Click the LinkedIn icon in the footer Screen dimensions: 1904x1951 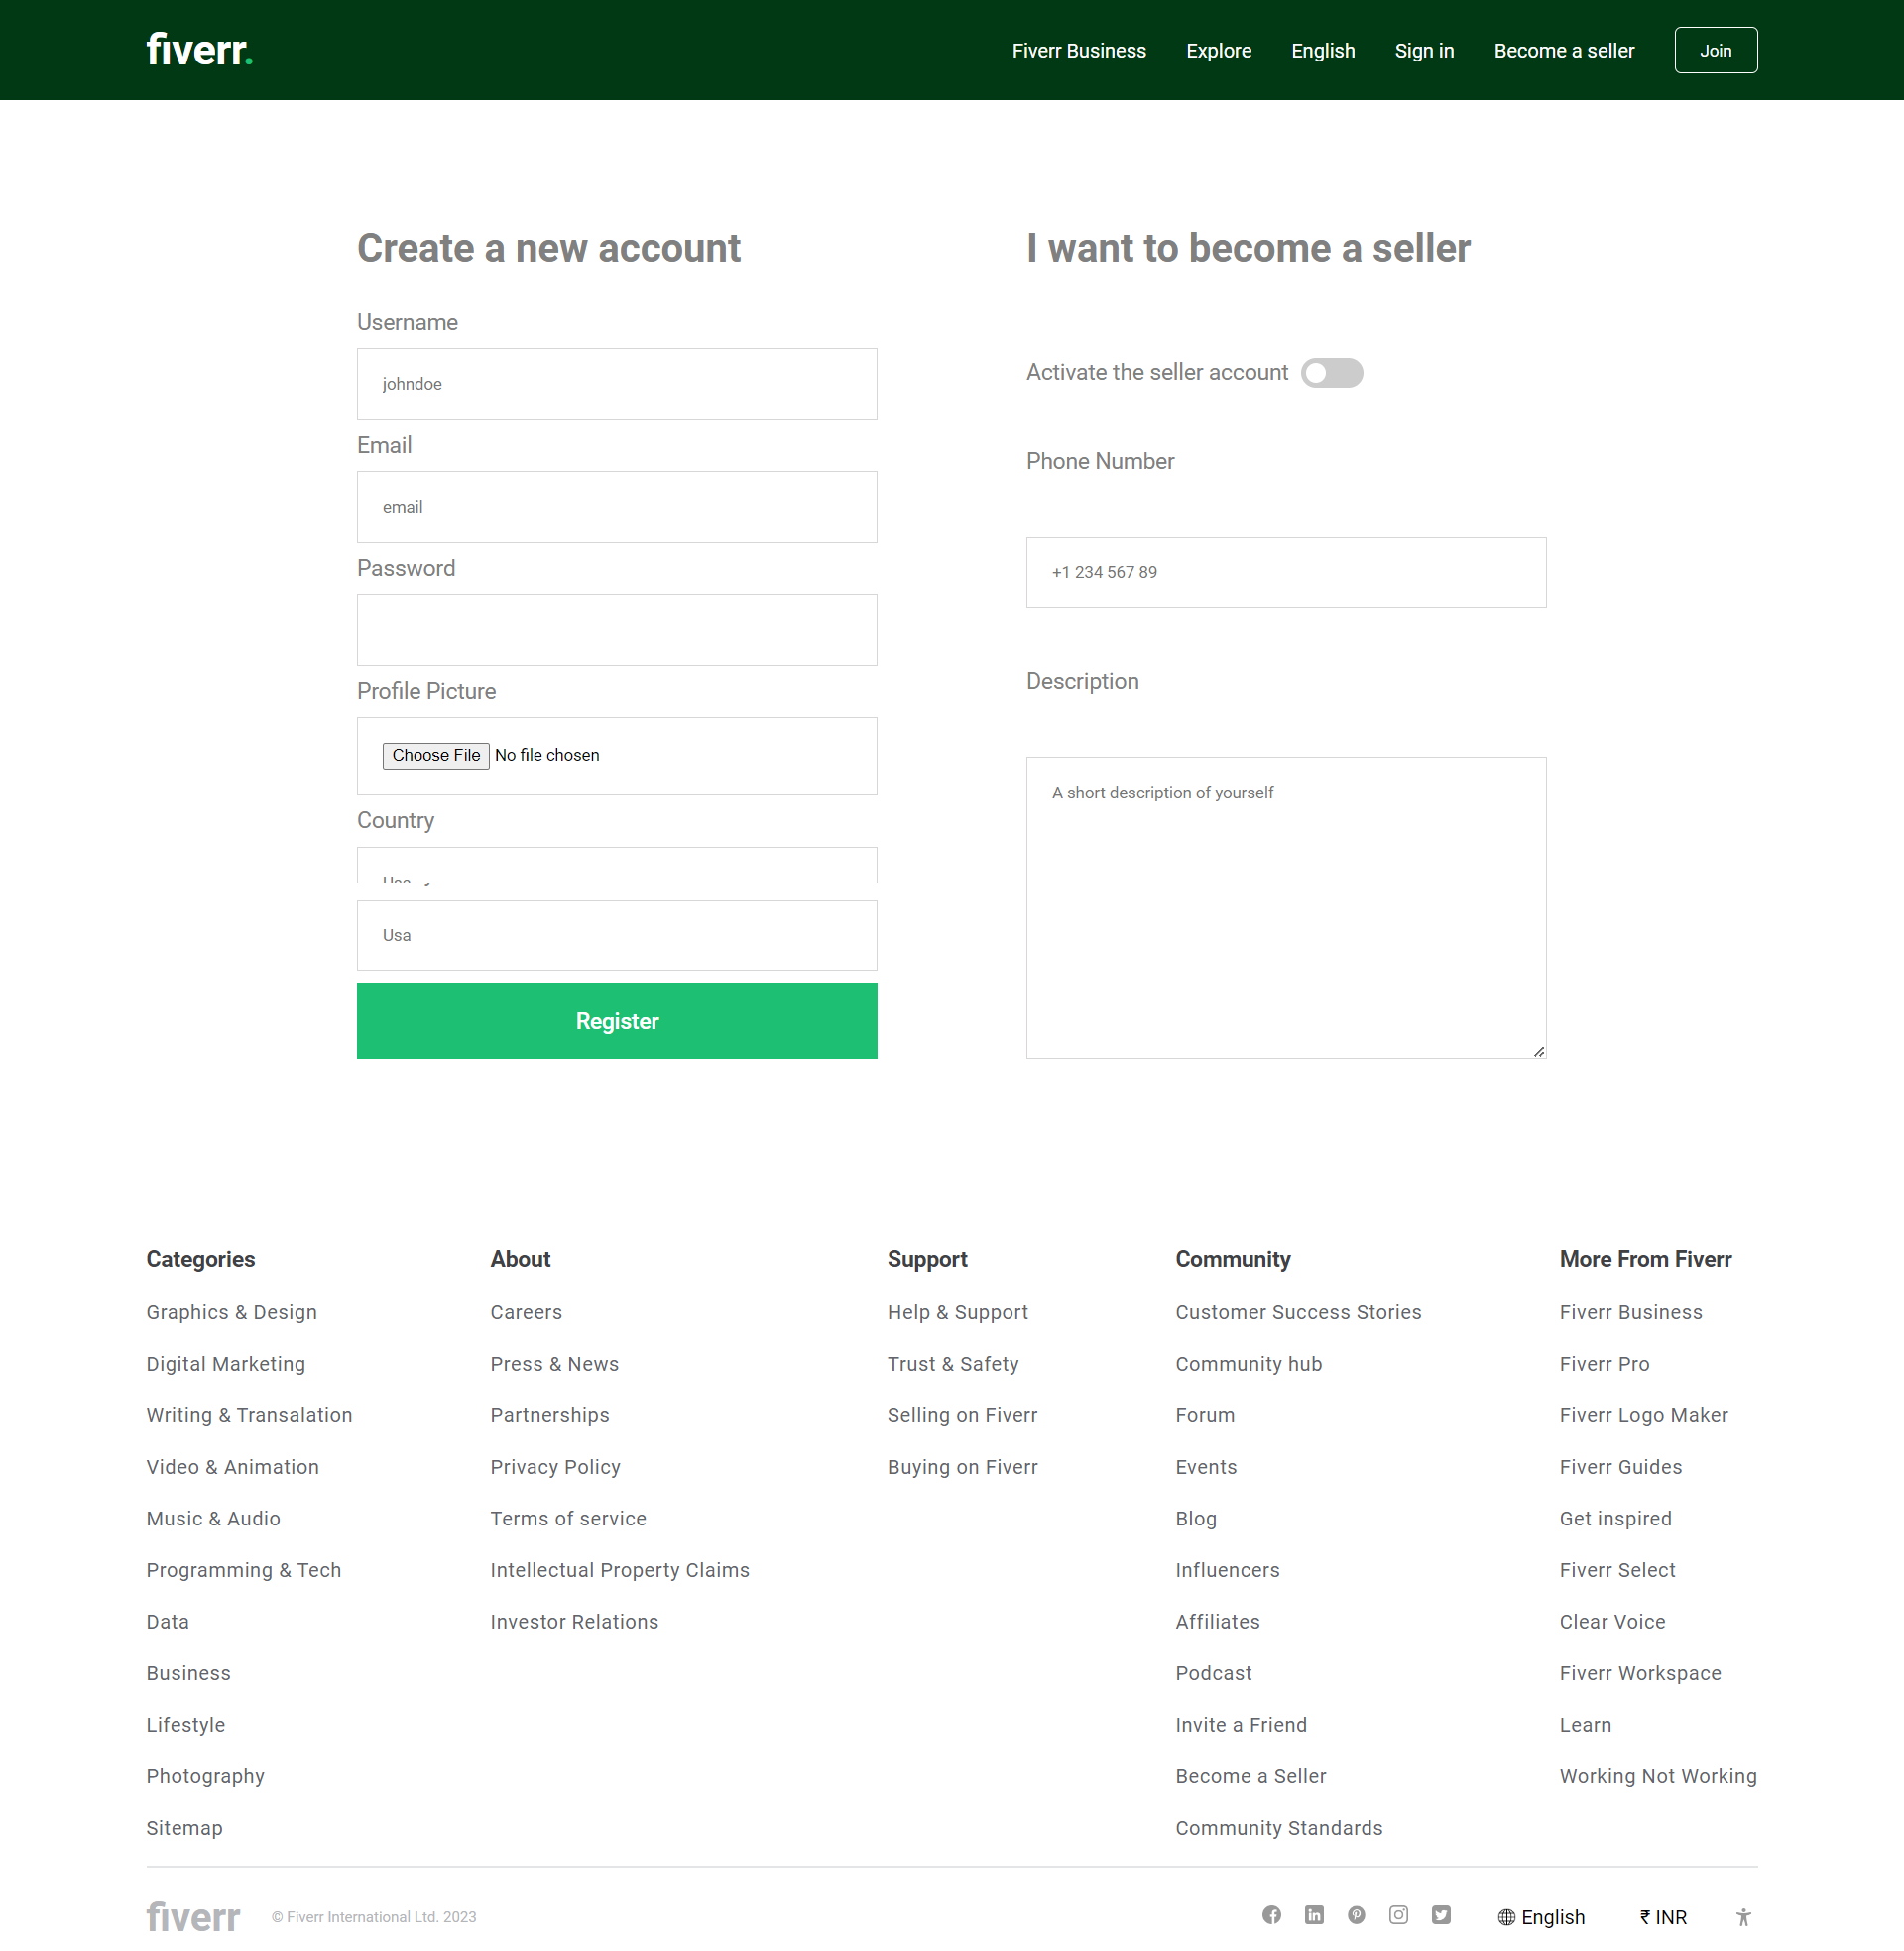[x=1314, y=1915]
